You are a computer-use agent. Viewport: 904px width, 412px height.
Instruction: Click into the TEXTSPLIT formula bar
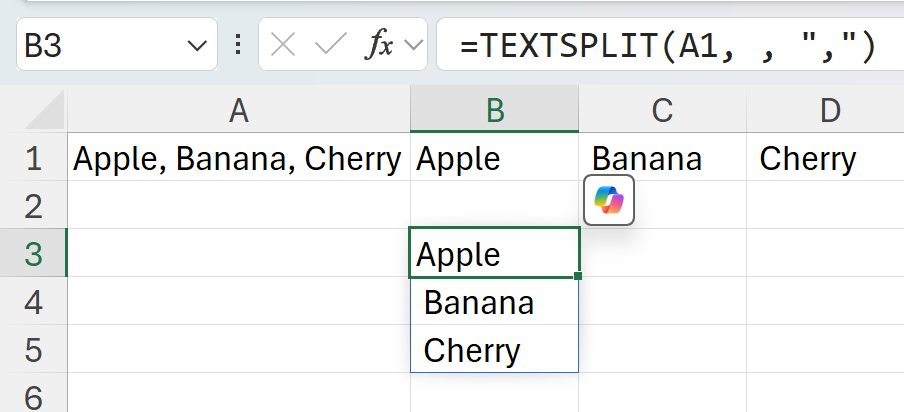click(x=668, y=45)
